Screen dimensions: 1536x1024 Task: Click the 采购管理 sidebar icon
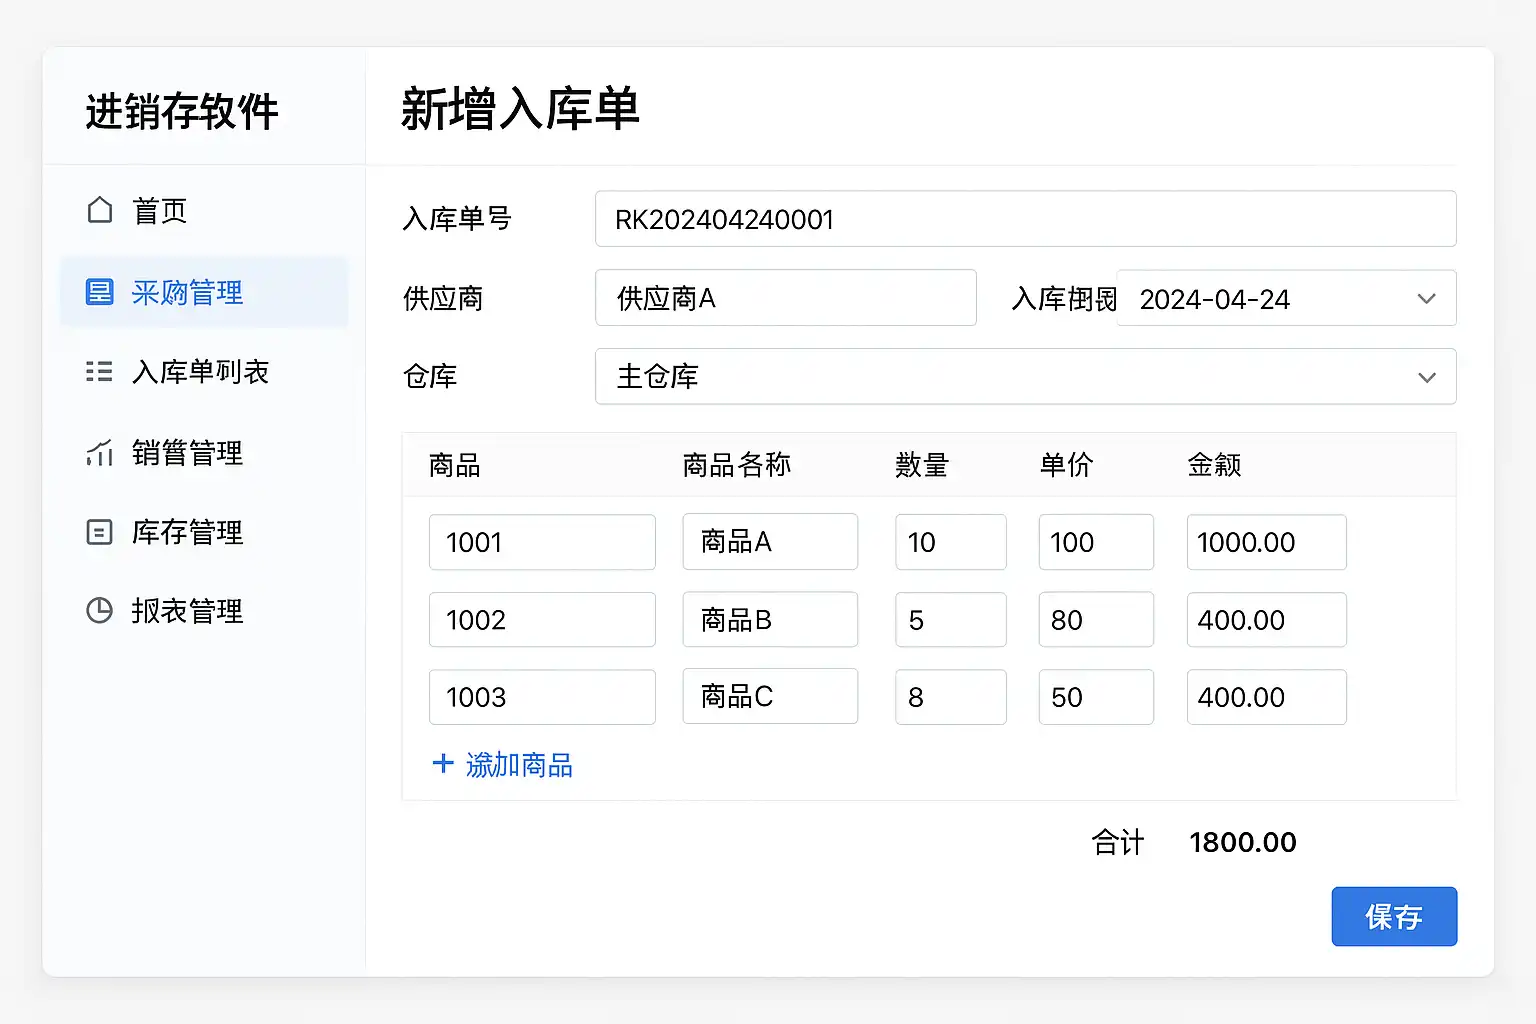point(100,292)
